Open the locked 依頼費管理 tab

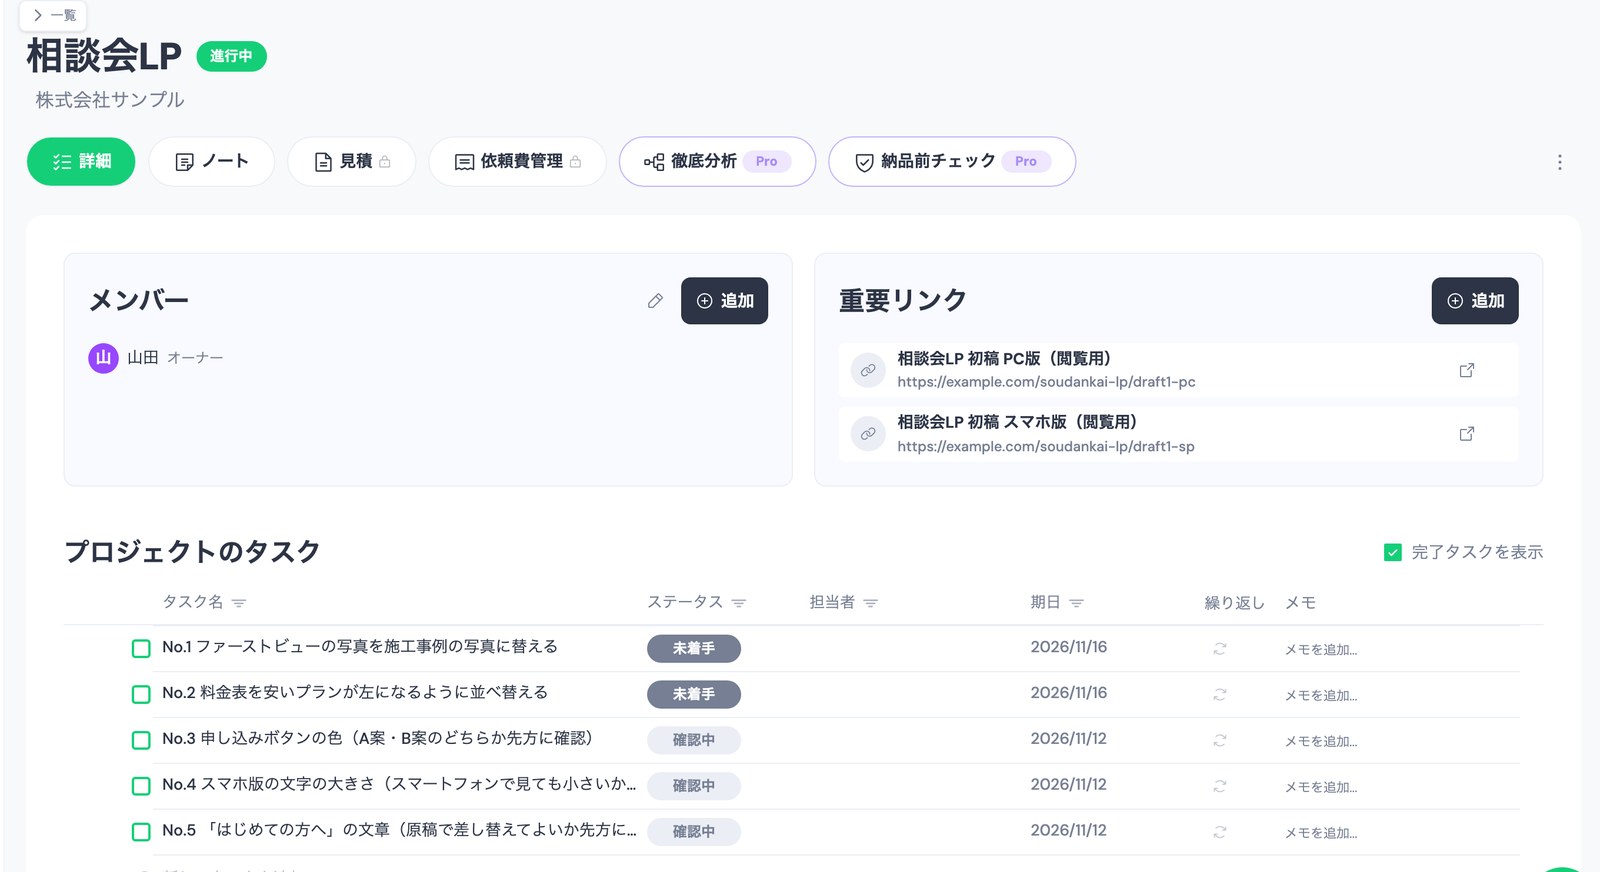(517, 162)
